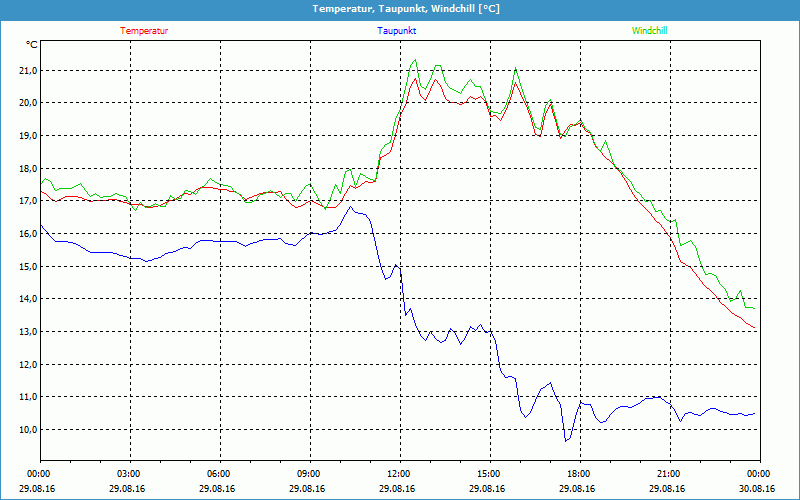The width and height of the screenshot is (800, 500).
Task: Click the 30.08.16 date label
Action: tap(758, 489)
